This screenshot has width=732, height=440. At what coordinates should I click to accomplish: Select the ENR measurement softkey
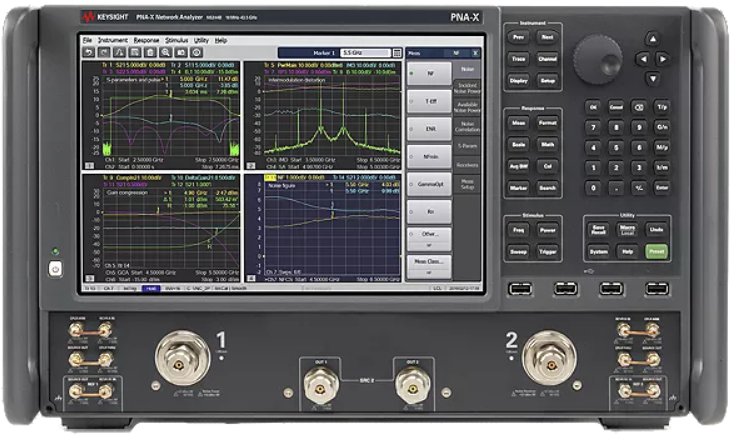click(429, 129)
